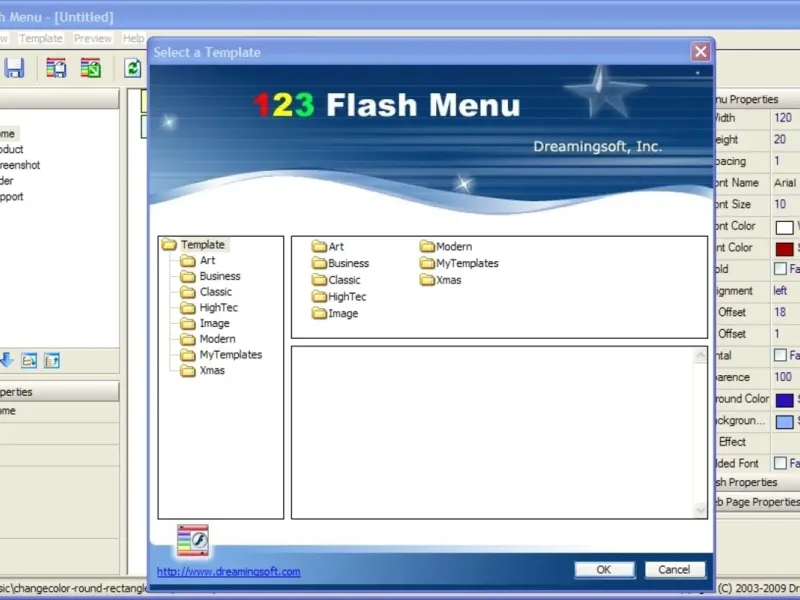Open the Template menu

click(x=41, y=38)
